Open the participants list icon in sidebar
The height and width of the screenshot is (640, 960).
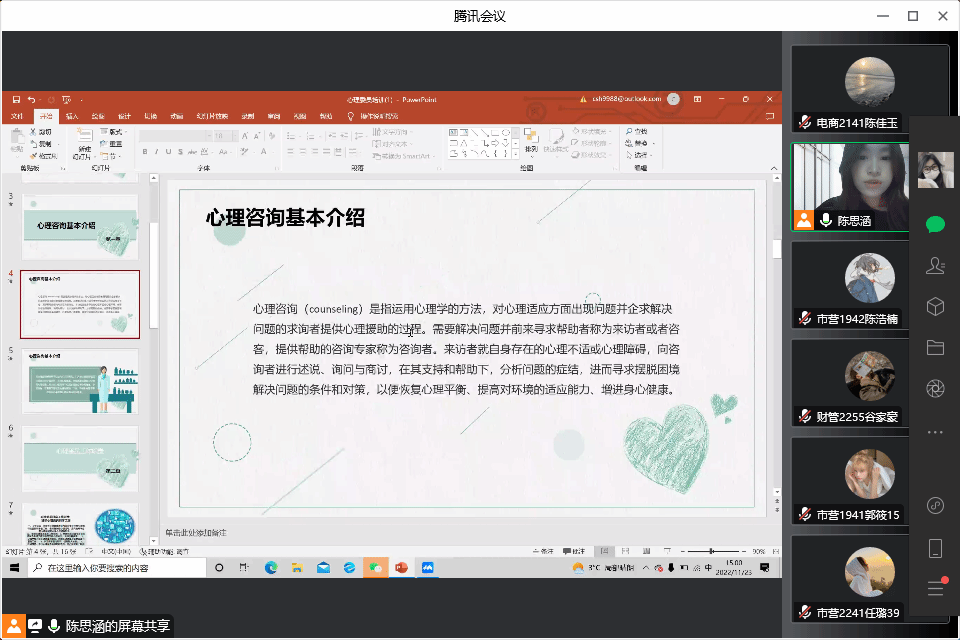click(935, 266)
